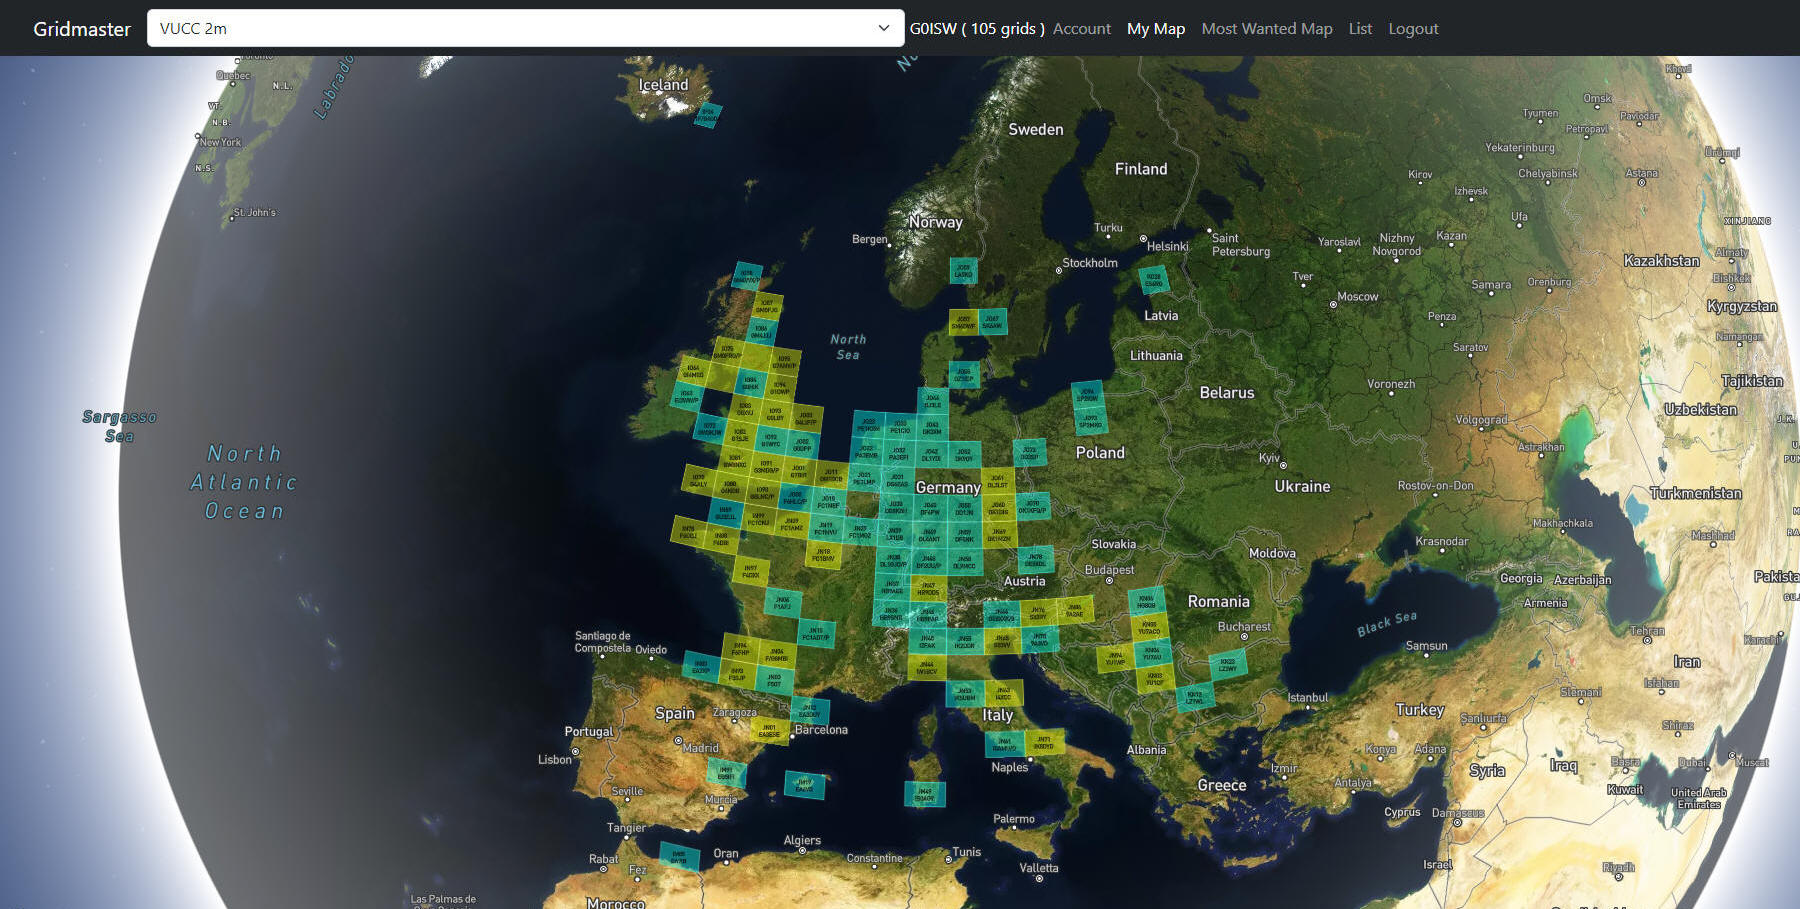
Task: Click the G0ISW (105 grids) callsign text
Action: 977,29
